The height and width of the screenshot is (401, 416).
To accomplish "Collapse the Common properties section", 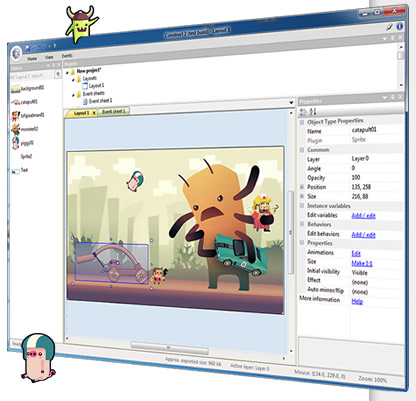I will (x=302, y=150).
